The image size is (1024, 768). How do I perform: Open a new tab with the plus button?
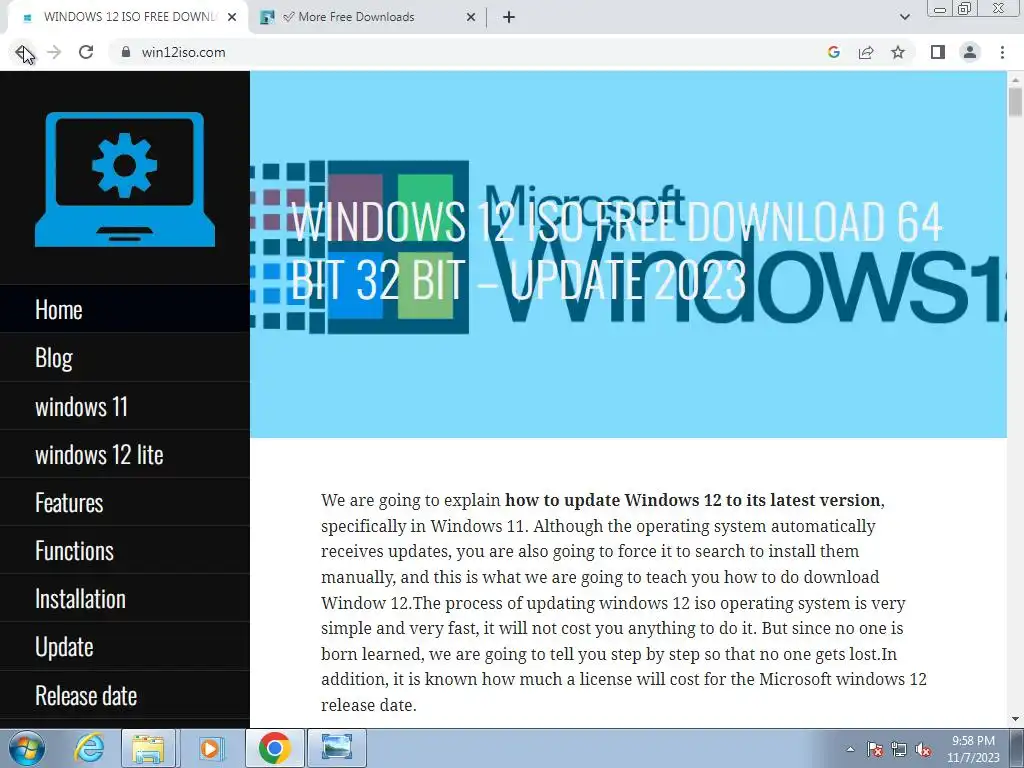tap(509, 18)
